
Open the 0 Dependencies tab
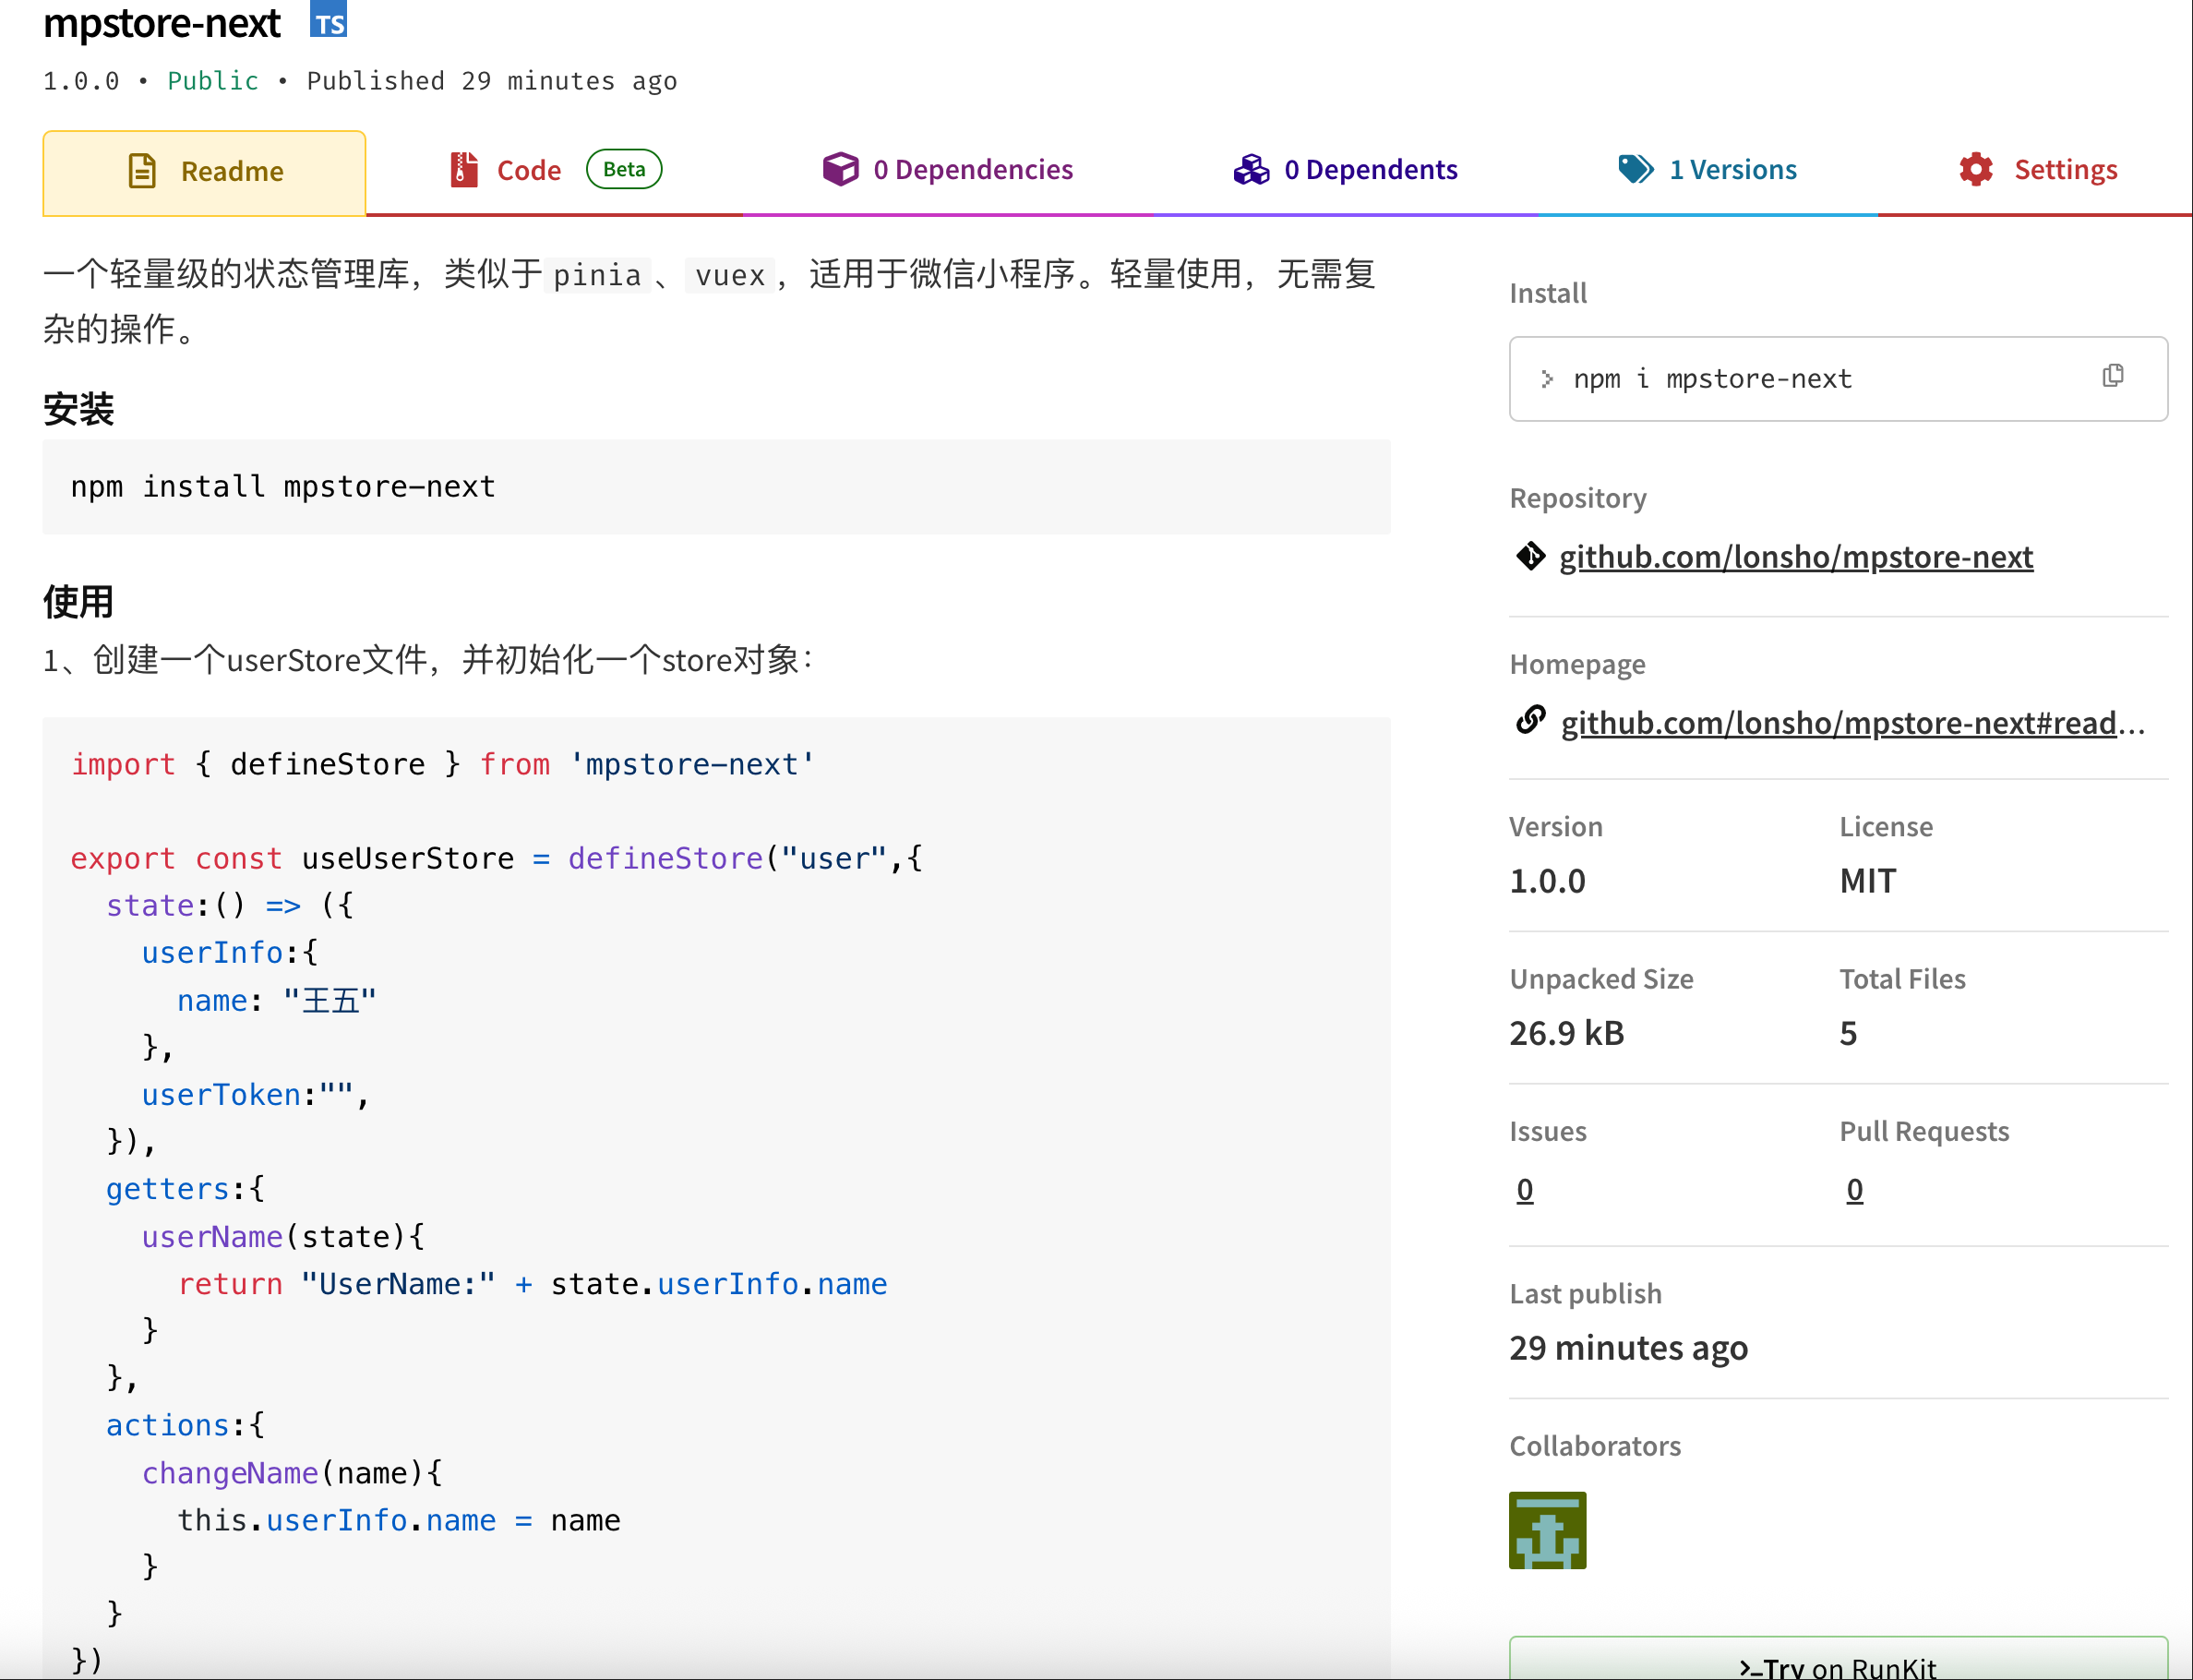click(x=972, y=170)
